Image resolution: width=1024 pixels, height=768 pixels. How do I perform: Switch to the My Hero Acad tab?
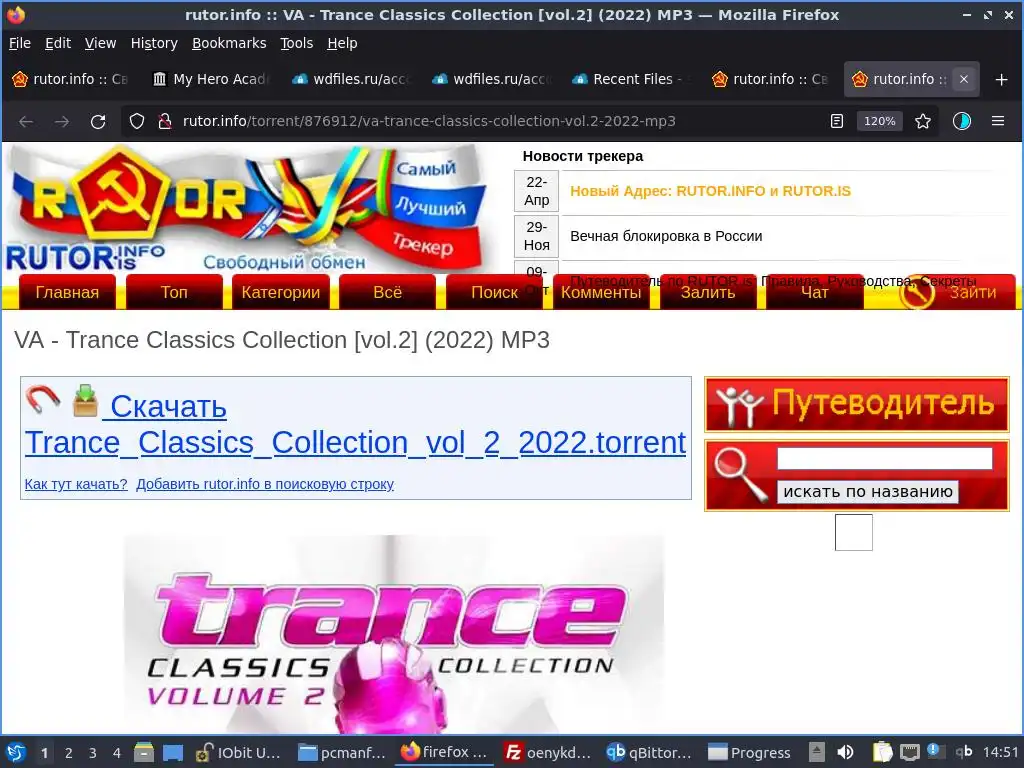click(210, 80)
